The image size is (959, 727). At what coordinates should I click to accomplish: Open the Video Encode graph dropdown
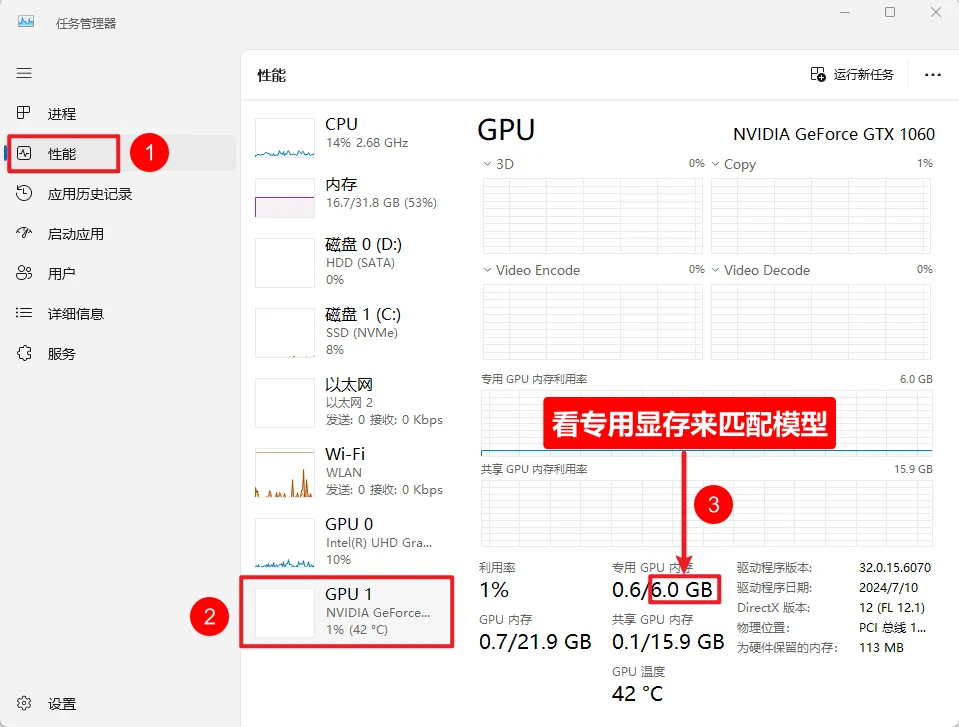[488, 270]
